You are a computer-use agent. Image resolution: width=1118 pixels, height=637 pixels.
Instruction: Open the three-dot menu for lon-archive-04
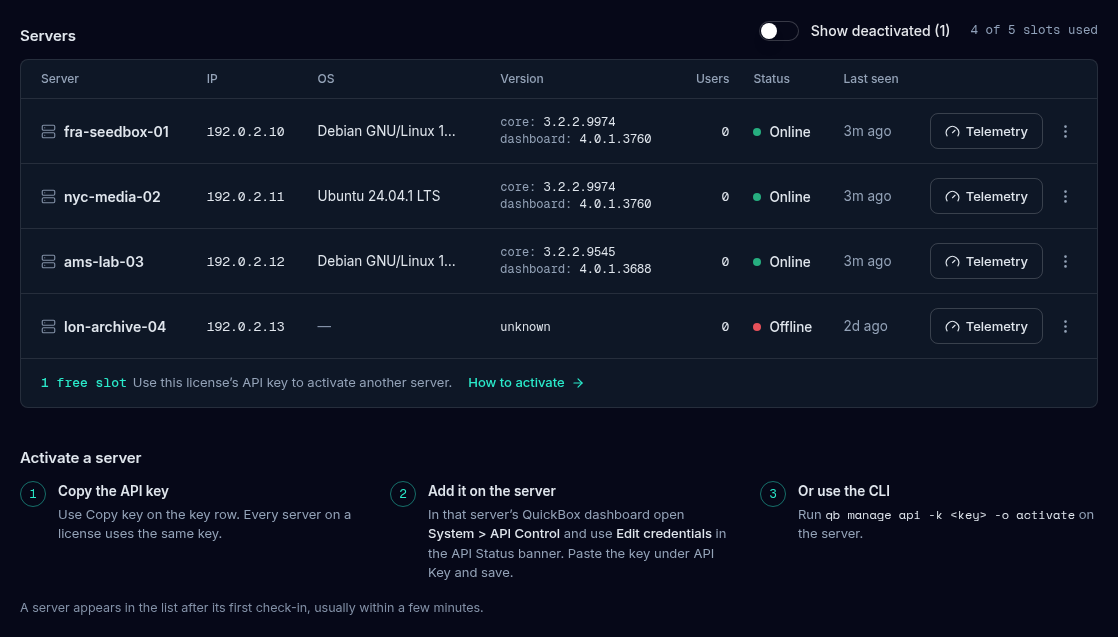click(1065, 326)
